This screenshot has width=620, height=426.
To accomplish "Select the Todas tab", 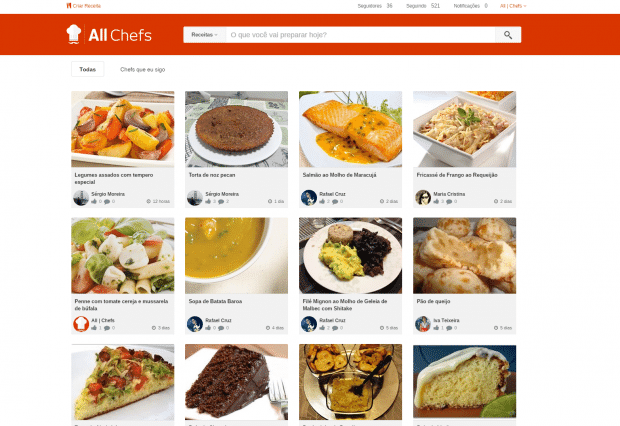I will tap(87, 69).
